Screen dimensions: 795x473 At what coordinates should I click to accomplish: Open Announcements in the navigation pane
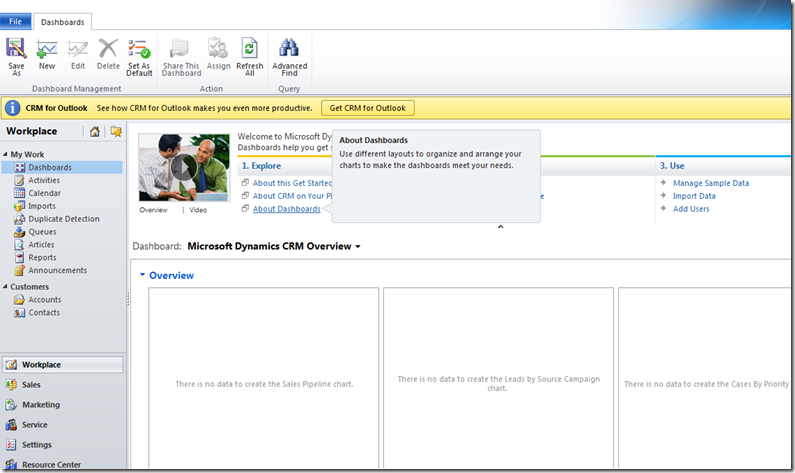(57, 270)
